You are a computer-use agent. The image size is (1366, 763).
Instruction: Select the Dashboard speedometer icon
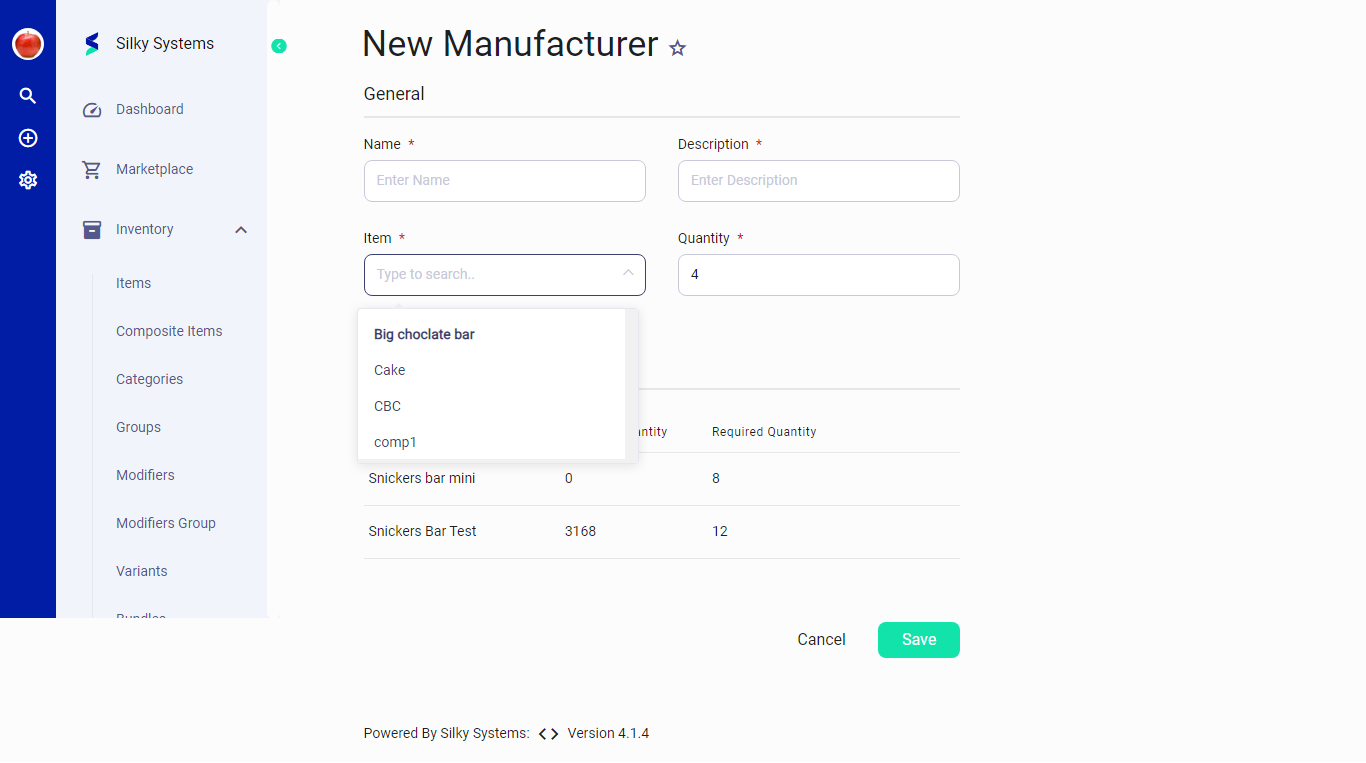[x=91, y=109]
